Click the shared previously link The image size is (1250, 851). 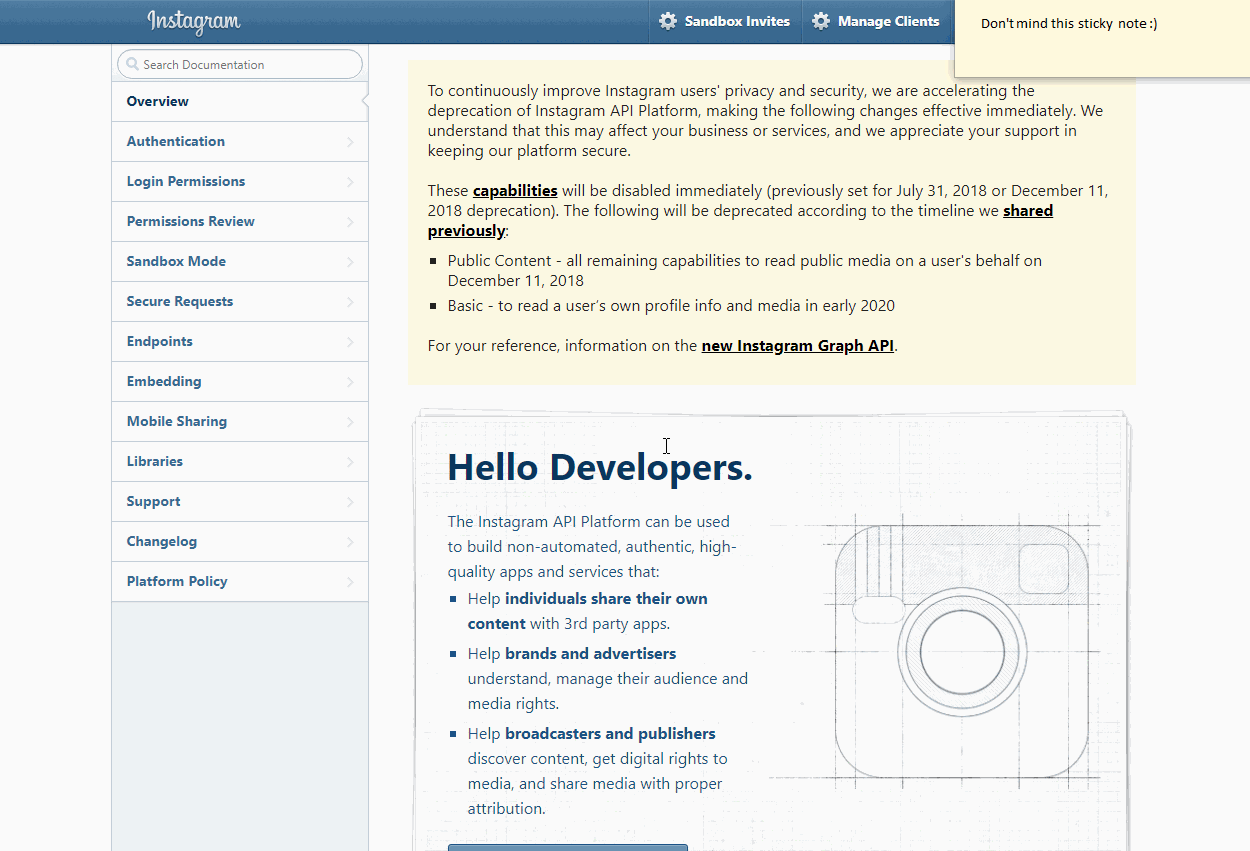point(1027,211)
